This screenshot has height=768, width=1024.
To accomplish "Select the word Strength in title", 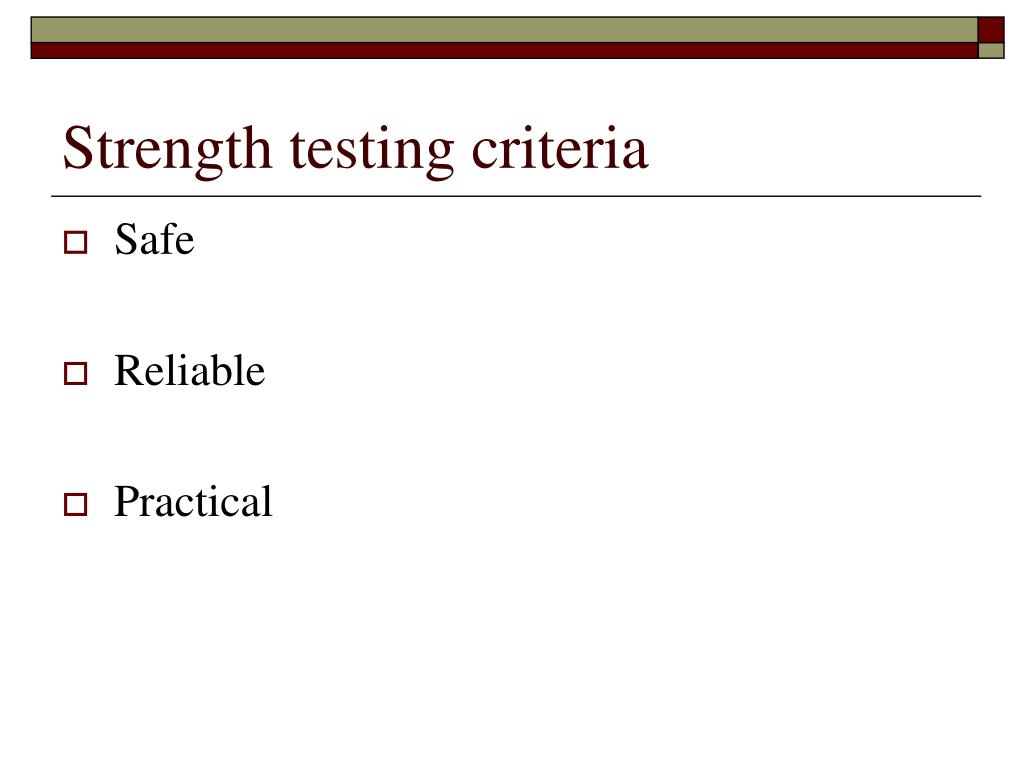I will 167,150.
